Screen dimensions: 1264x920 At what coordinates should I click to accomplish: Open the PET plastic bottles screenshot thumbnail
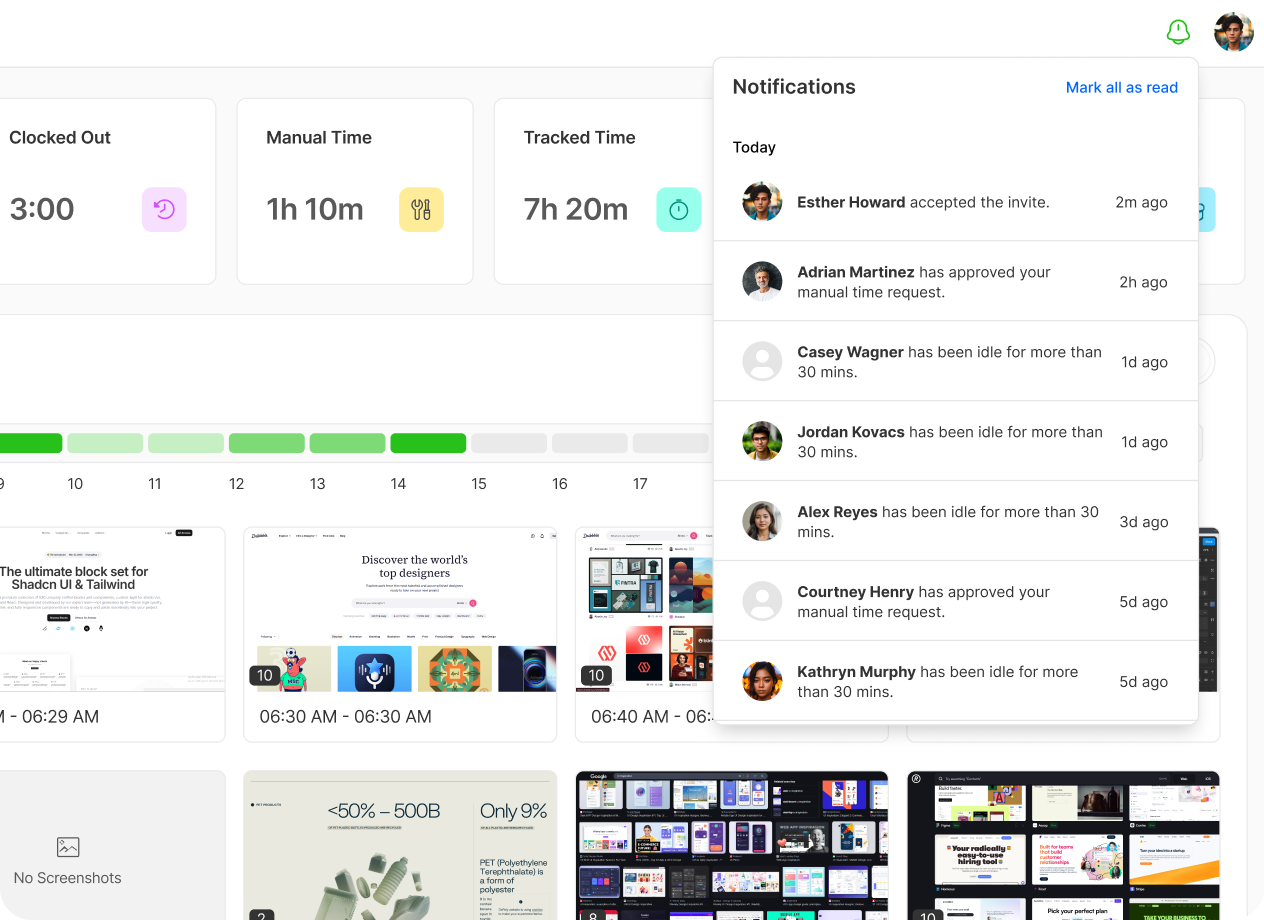pos(400,845)
